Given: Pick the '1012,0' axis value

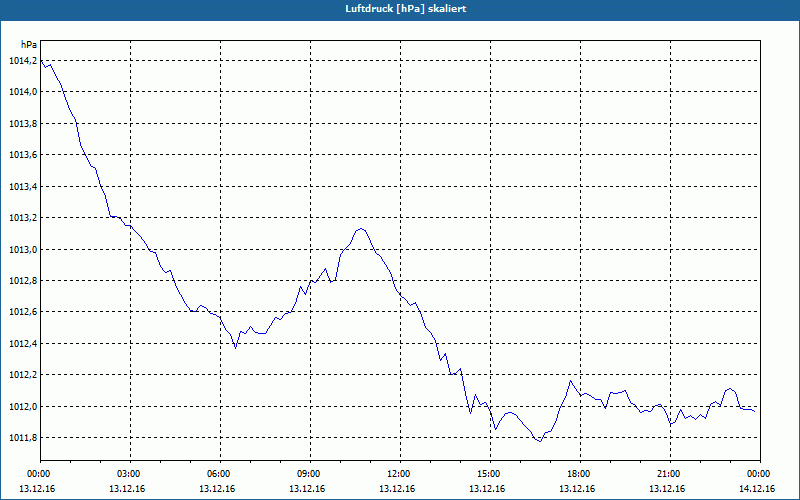Looking at the screenshot, I should tap(23, 407).
